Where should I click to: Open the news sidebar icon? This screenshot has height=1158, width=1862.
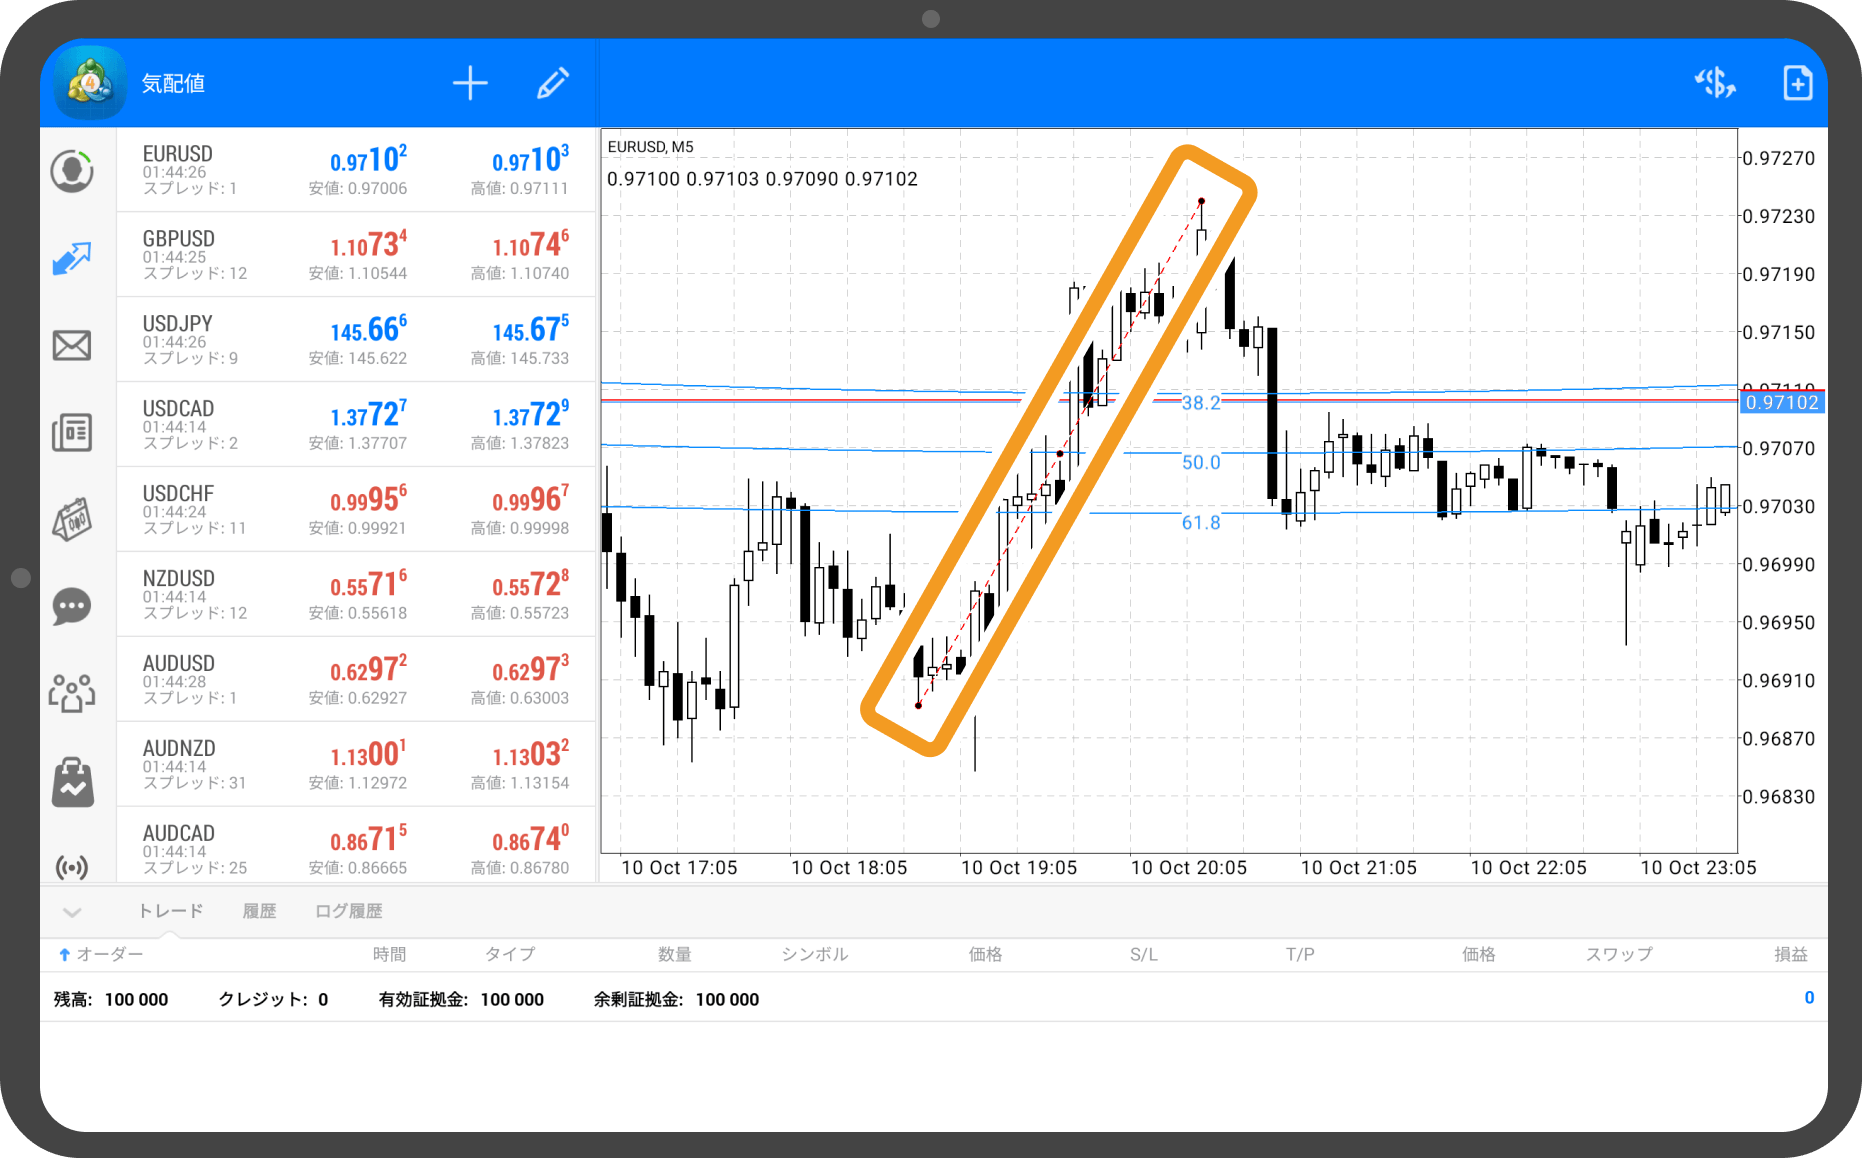click(x=72, y=433)
